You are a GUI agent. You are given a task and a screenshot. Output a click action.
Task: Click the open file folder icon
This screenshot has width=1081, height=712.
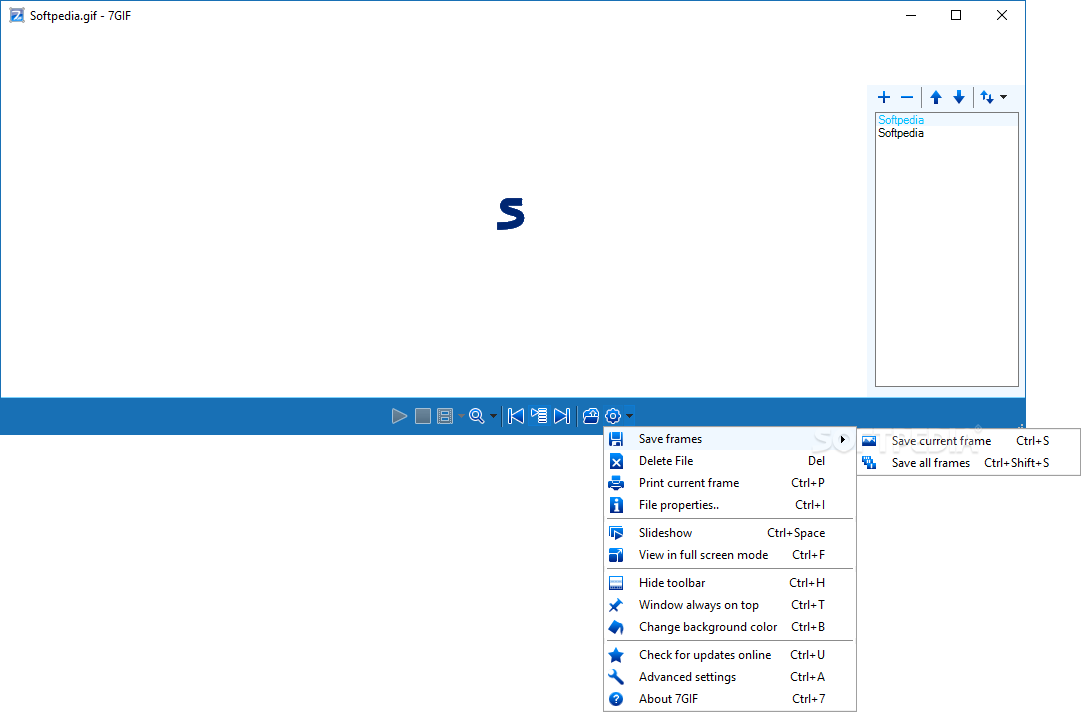pyautogui.click(x=591, y=416)
